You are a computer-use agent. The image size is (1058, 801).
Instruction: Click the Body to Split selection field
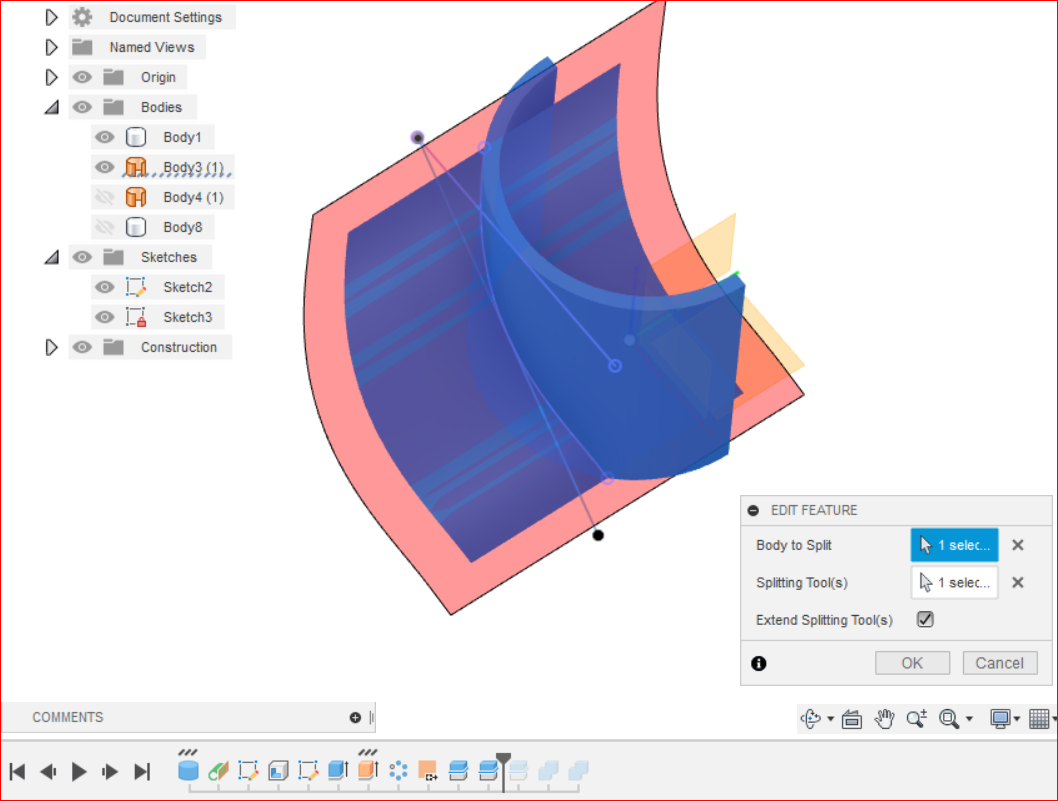point(953,545)
